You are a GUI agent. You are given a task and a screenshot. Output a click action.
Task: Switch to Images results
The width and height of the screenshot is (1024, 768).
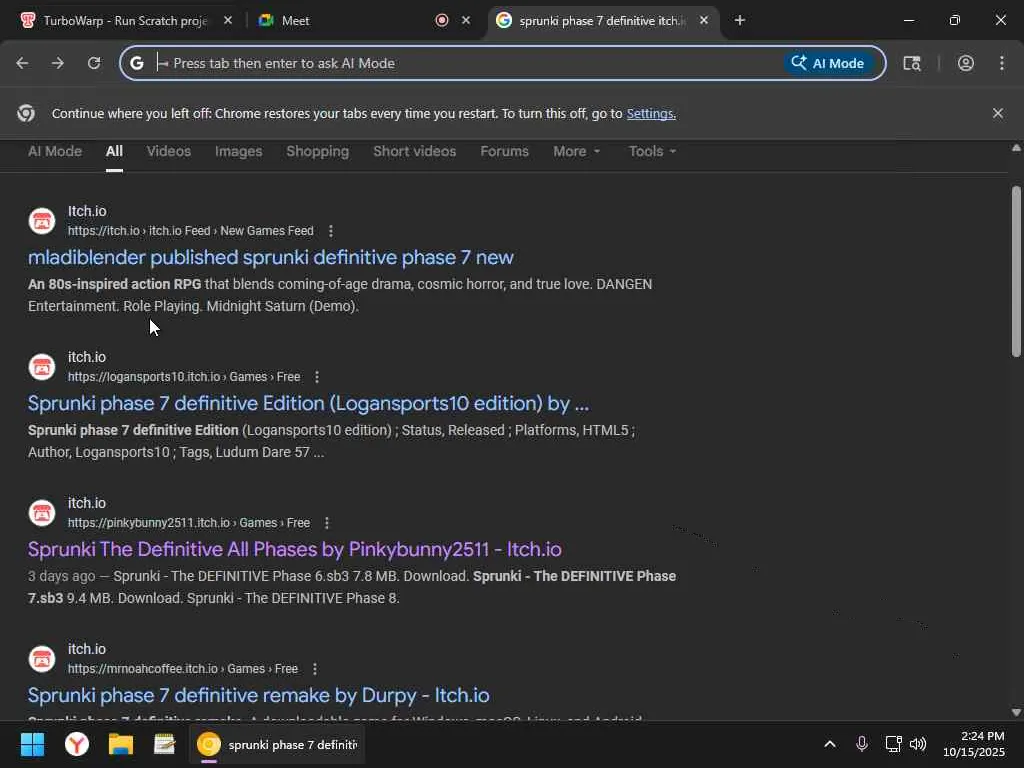point(238,152)
